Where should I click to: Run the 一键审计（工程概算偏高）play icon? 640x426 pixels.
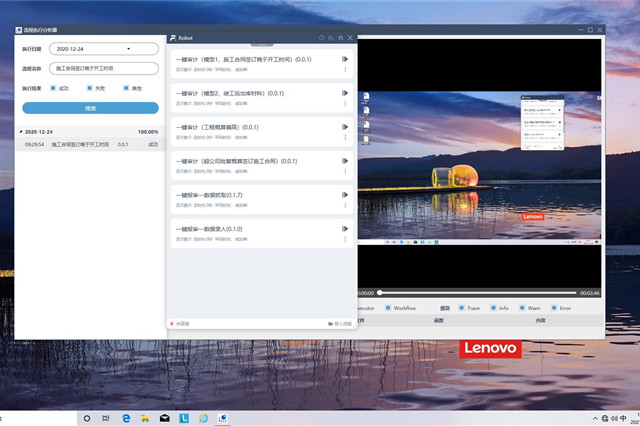click(345, 127)
